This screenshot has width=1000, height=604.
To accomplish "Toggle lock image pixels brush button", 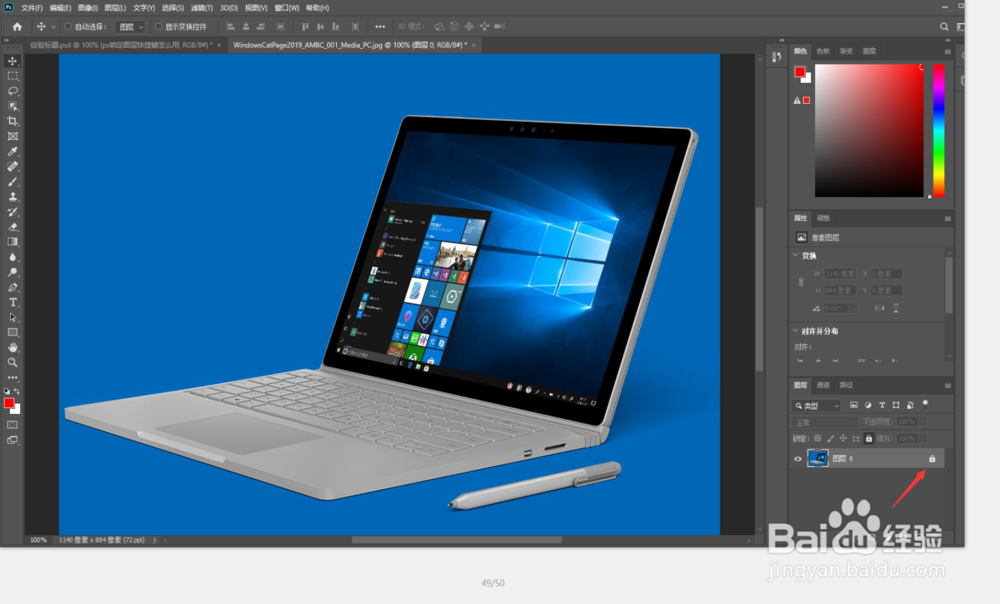I will (x=830, y=438).
